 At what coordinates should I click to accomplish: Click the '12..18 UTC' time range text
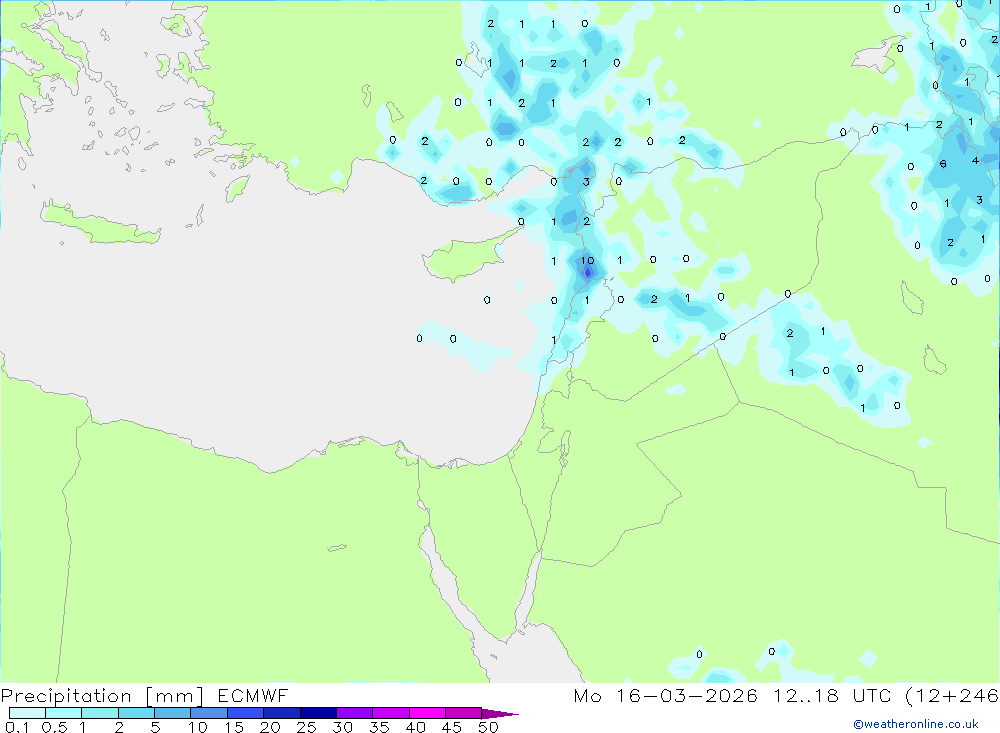tap(832, 696)
